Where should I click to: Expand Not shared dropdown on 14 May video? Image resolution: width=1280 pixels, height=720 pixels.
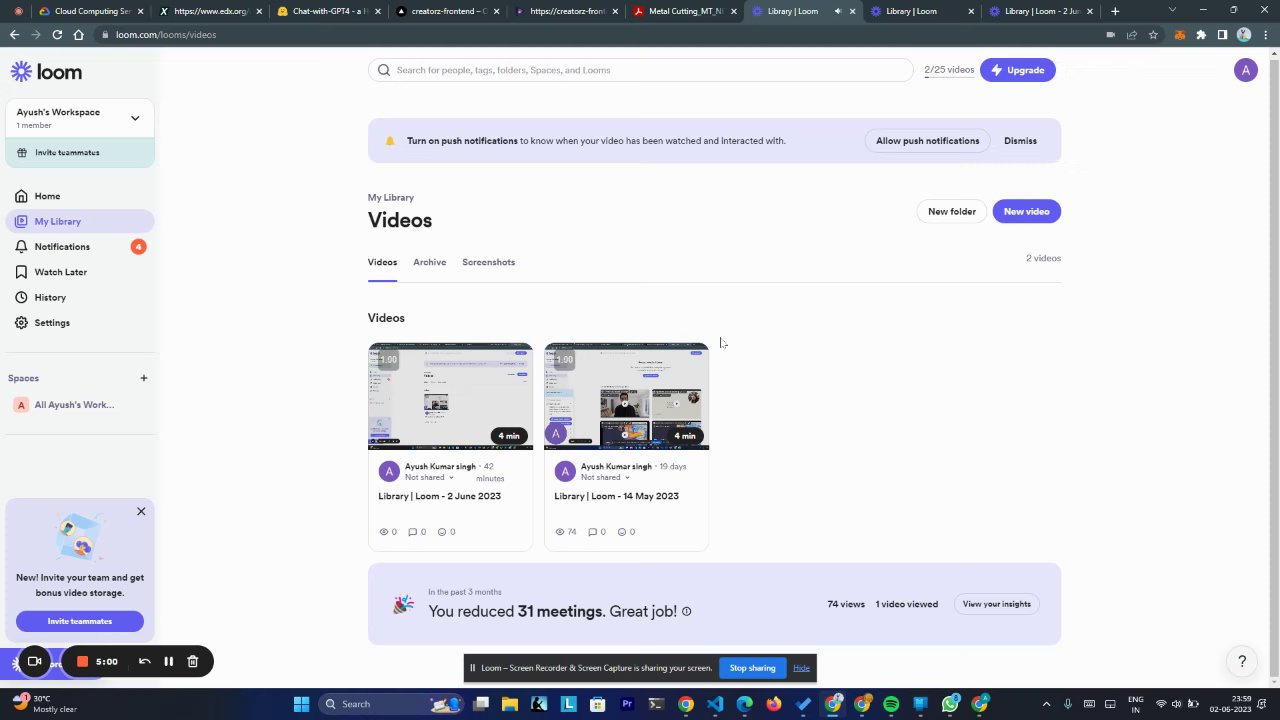click(605, 477)
